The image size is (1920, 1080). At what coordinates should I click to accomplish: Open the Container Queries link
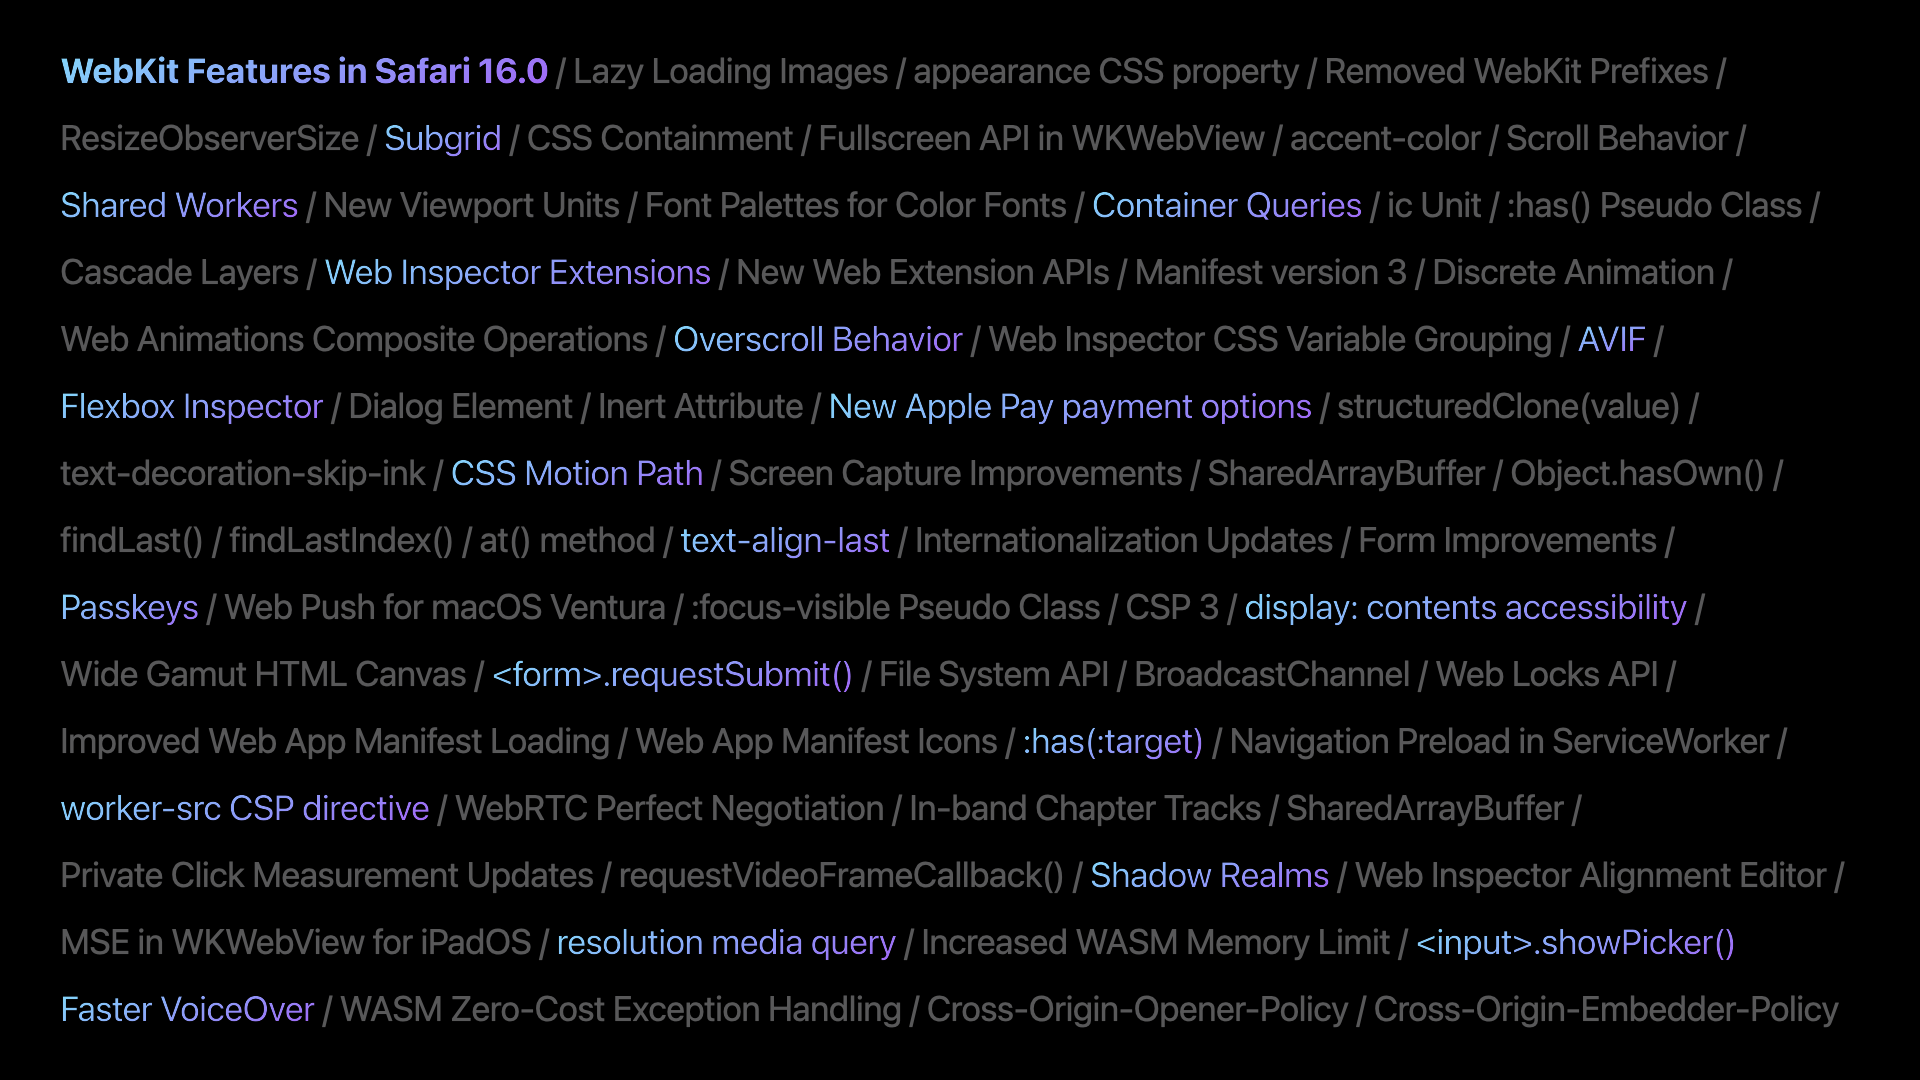1226,206
